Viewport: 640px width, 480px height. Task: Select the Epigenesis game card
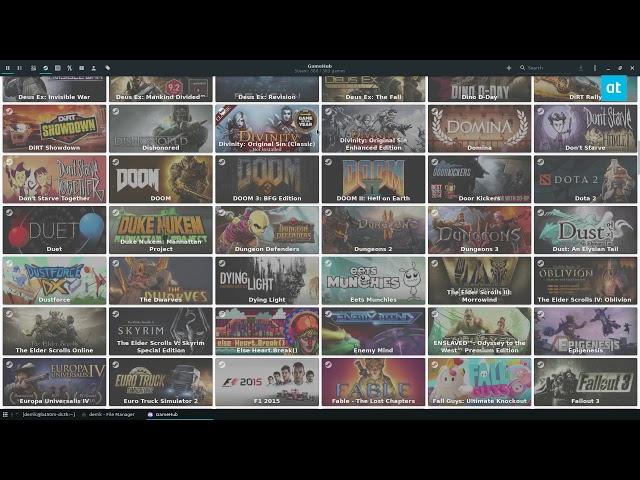586,331
